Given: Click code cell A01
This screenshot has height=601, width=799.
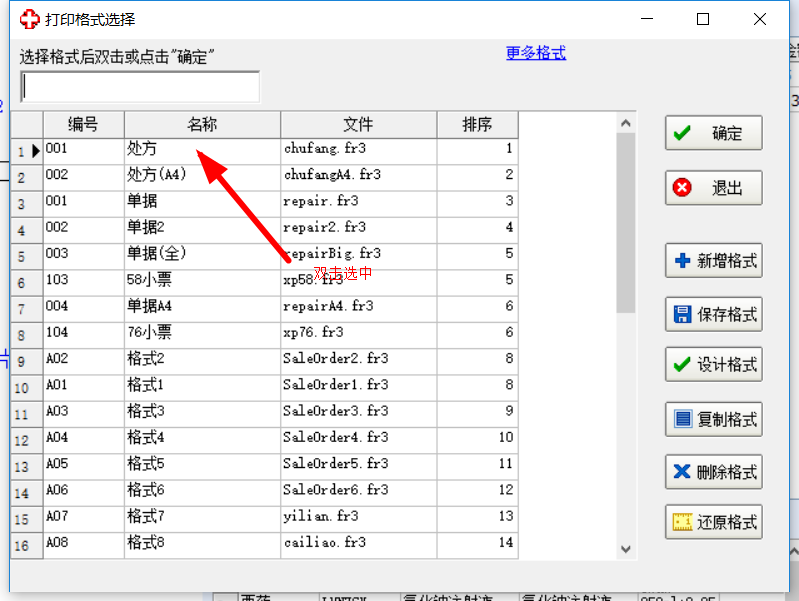Looking at the screenshot, I should pos(84,387).
